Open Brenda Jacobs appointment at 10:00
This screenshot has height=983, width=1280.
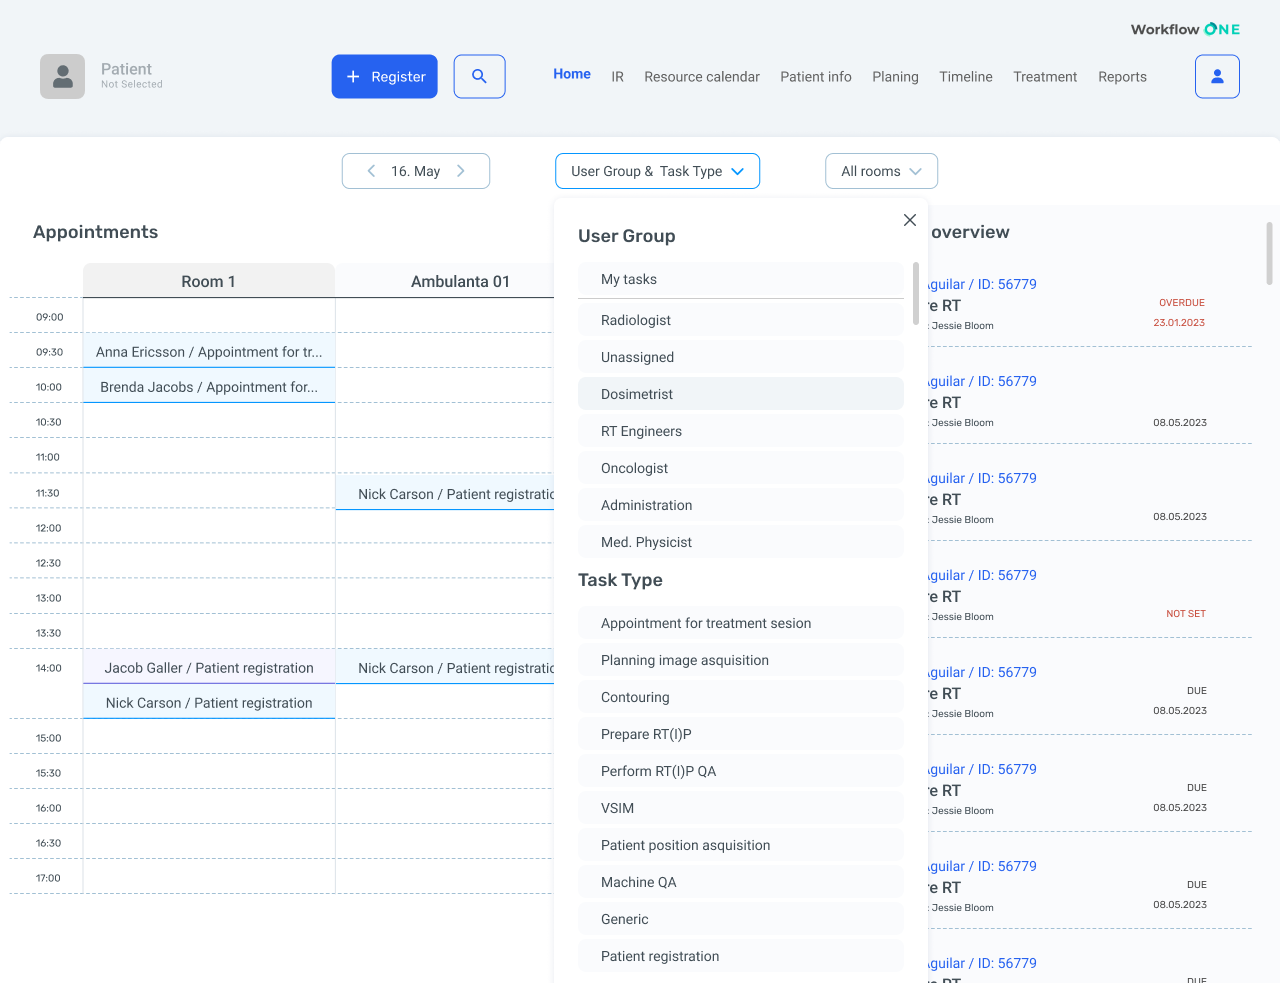(x=209, y=387)
